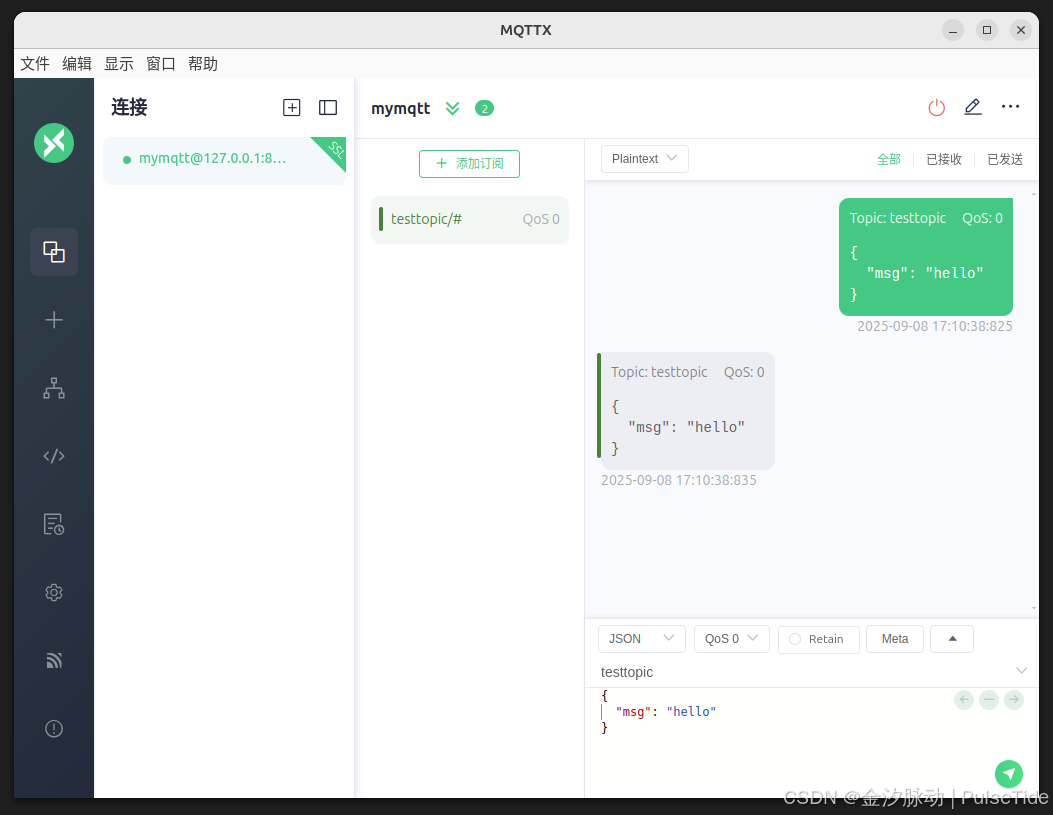Viewport: 1053px width, 815px height.
Task: Close the MQTTX window
Action: click(1021, 30)
